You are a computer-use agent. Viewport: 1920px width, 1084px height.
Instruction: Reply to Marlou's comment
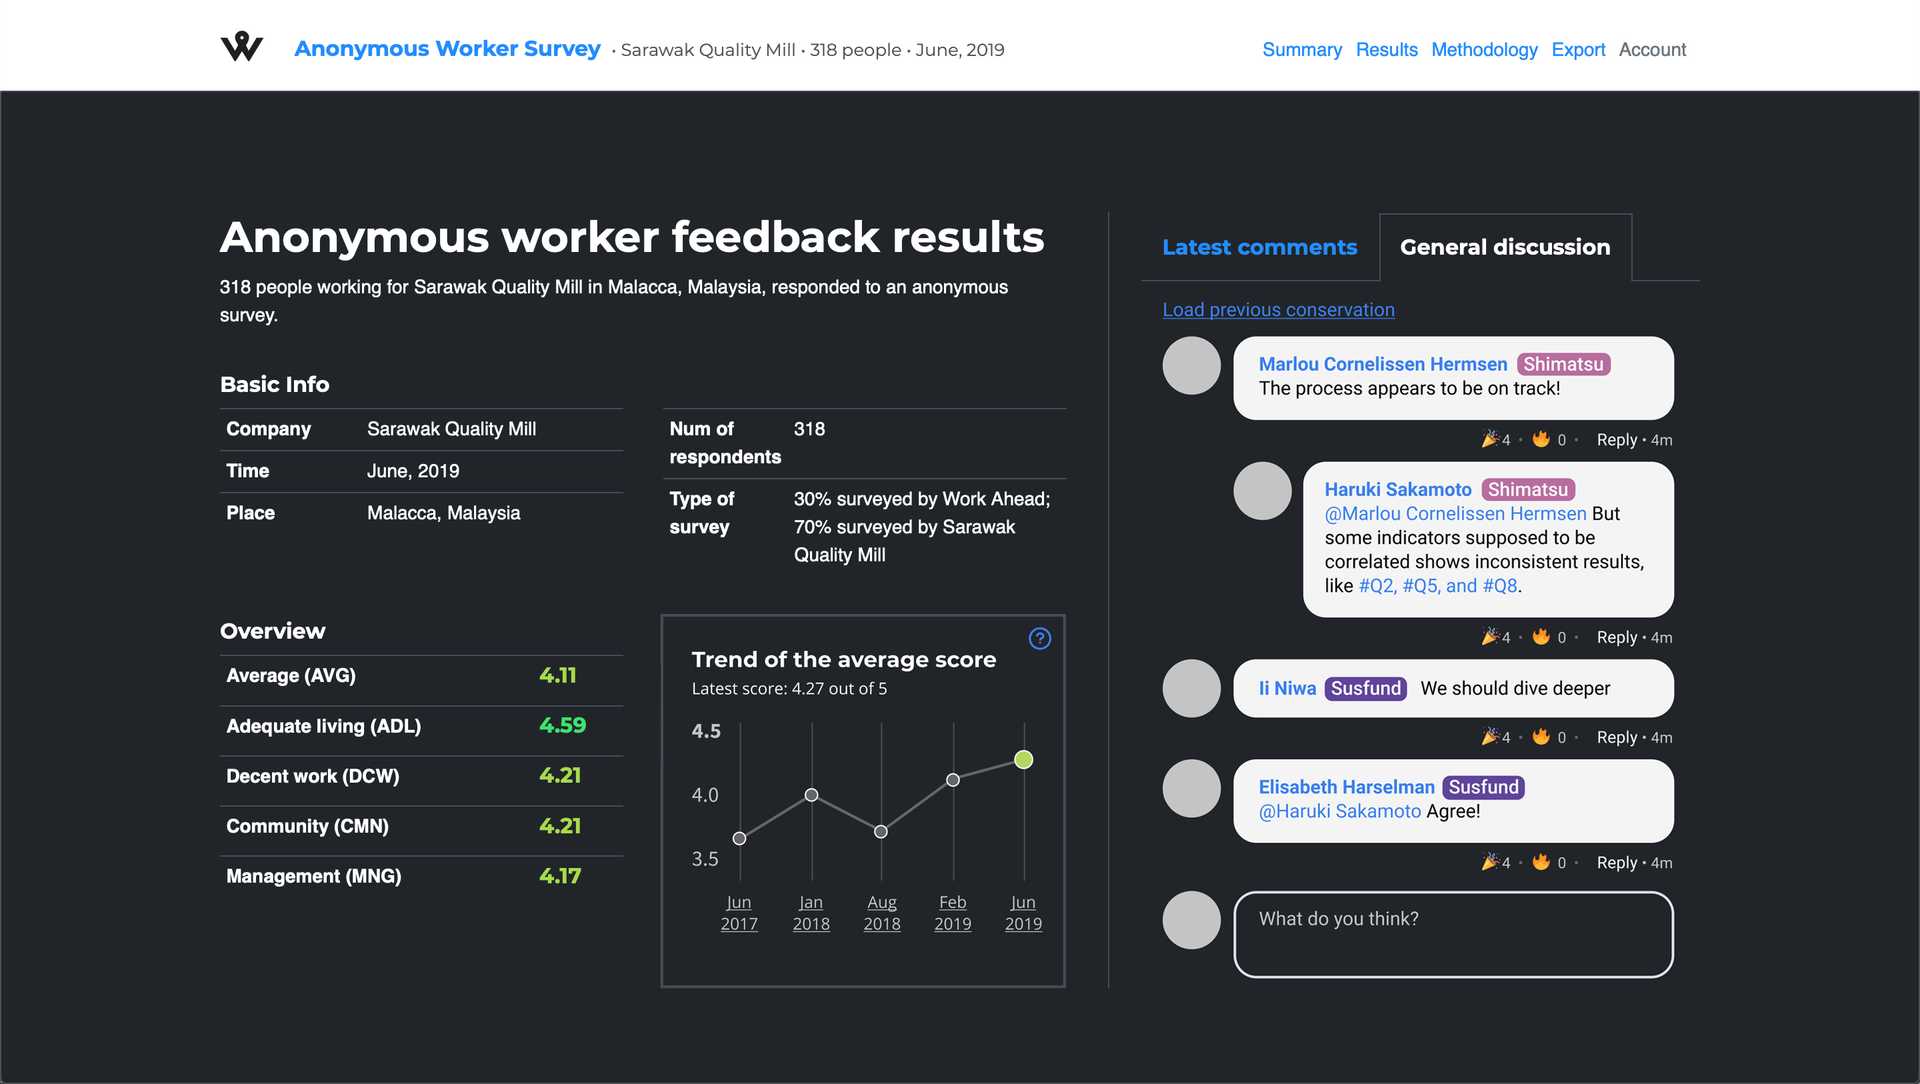(1616, 440)
